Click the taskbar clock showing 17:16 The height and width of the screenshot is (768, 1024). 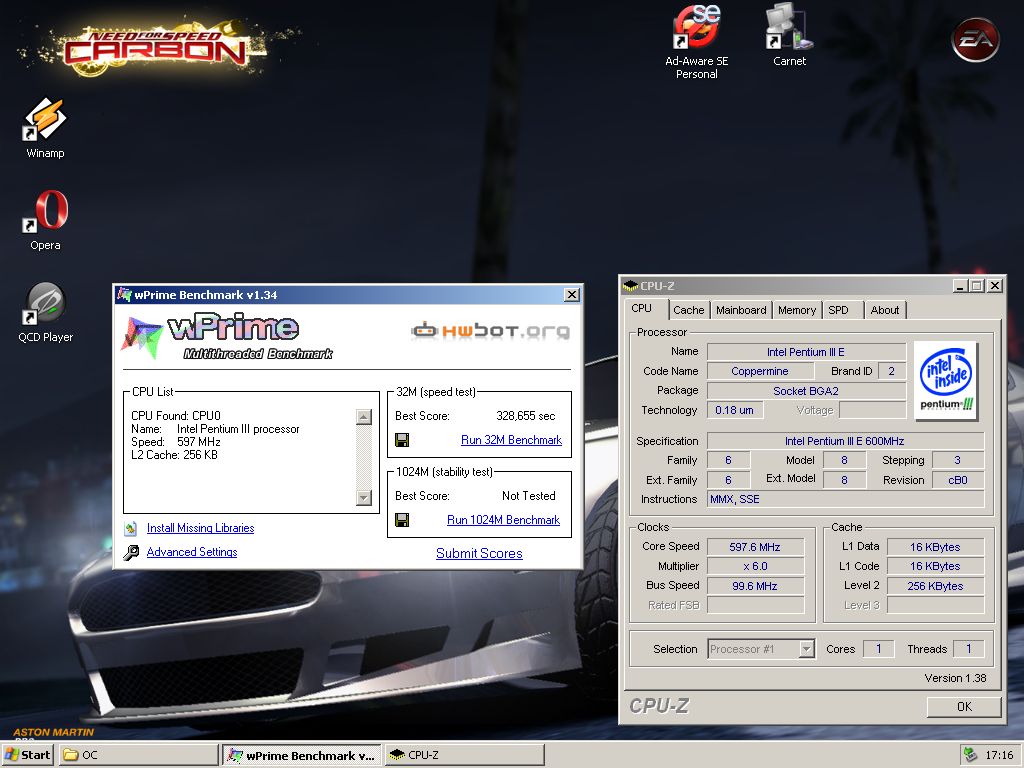coord(999,755)
